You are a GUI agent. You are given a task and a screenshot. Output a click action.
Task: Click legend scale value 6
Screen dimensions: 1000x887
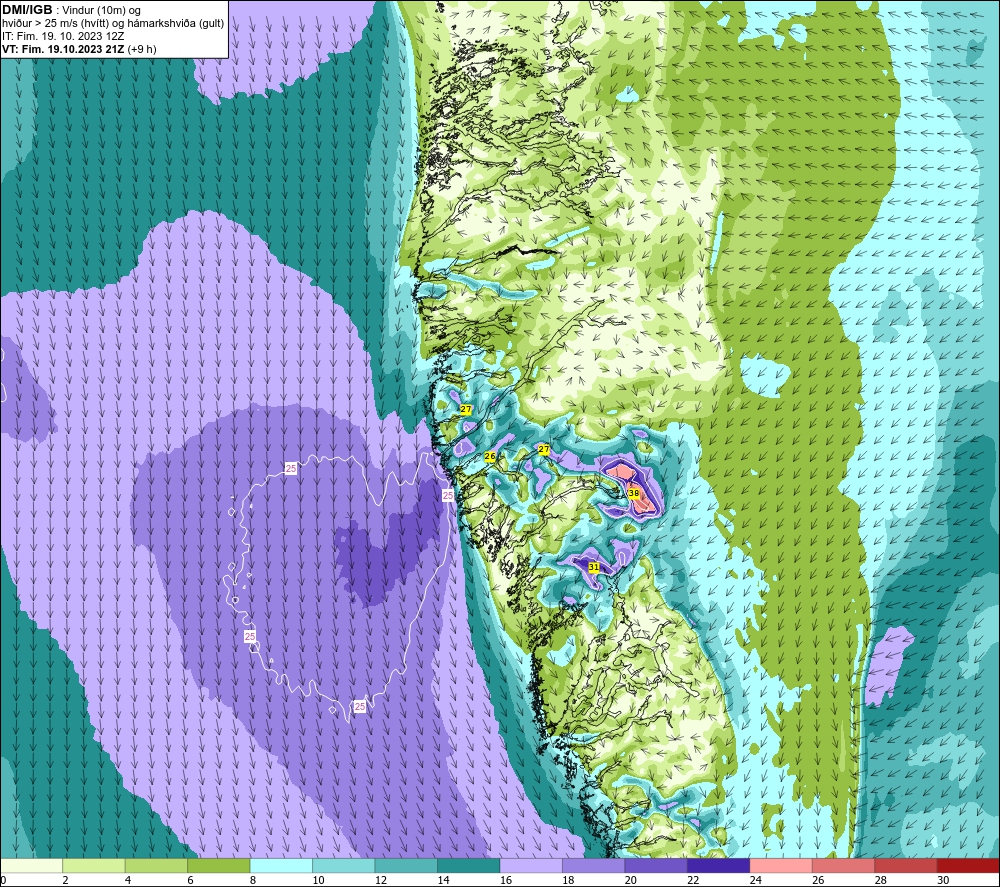(x=191, y=881)
